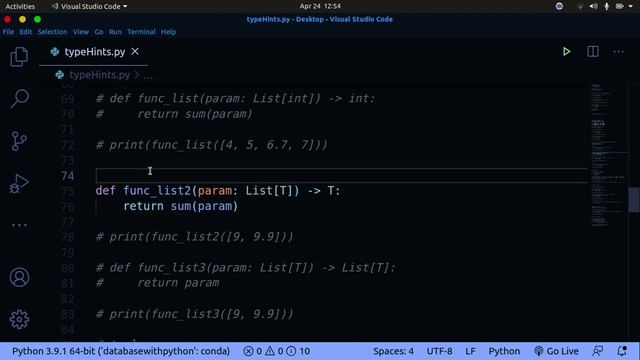Open the notifications bell
Image resolution: width=640 pixels, height=360 pixels.
(622, 351)
